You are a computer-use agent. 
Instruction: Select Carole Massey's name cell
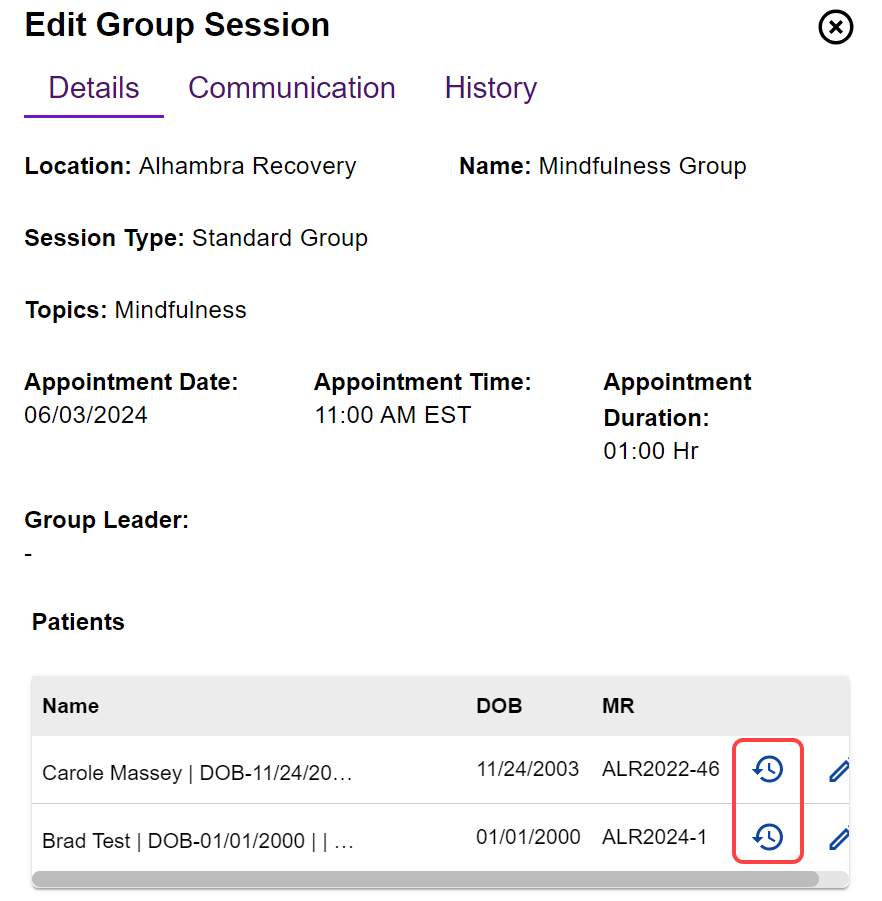pos(197,773)
